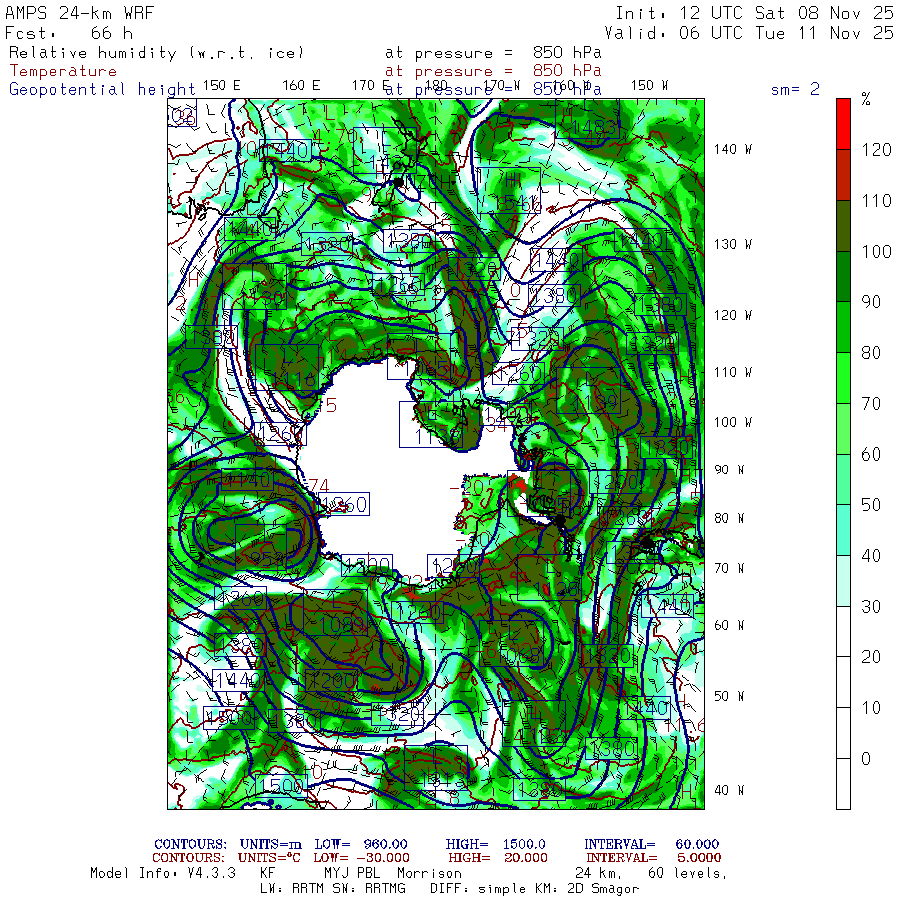
Task: Click the 'LW: RRTM SW: RRTMG' text
Action: click(332, 889)
